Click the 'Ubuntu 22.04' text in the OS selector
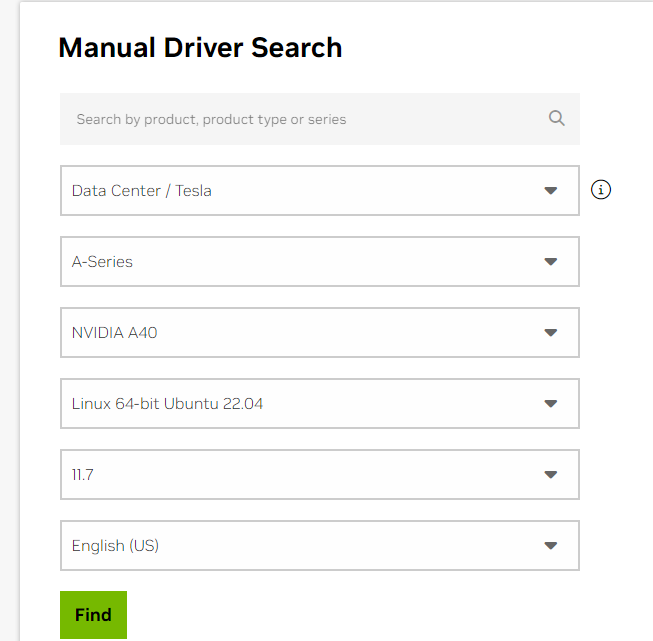This screenshot has width=653, height=641. pos(213,404)
